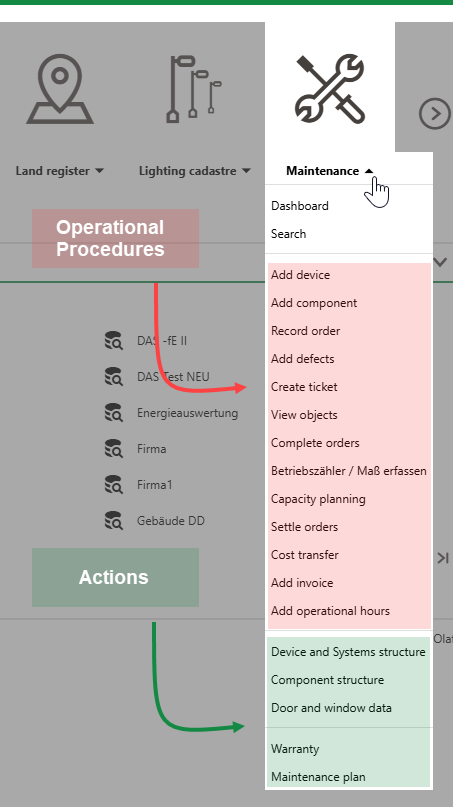This screenshot has height=807, width=453.
Task: Expand the Land register dropdown
Action: click(x=60, y=171)
